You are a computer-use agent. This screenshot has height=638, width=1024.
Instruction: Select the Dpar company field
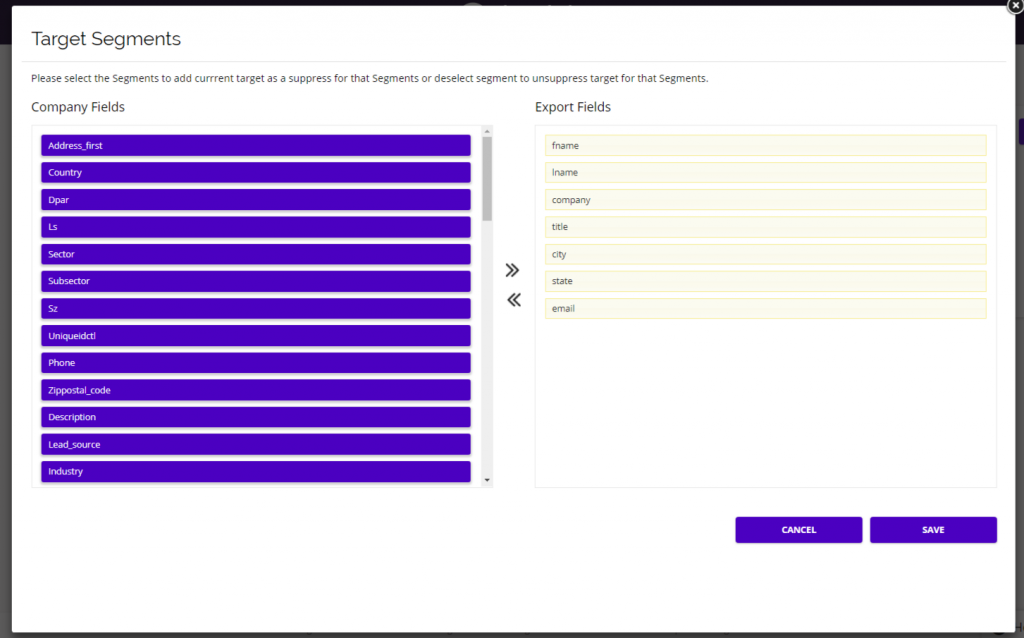(255, 199)
